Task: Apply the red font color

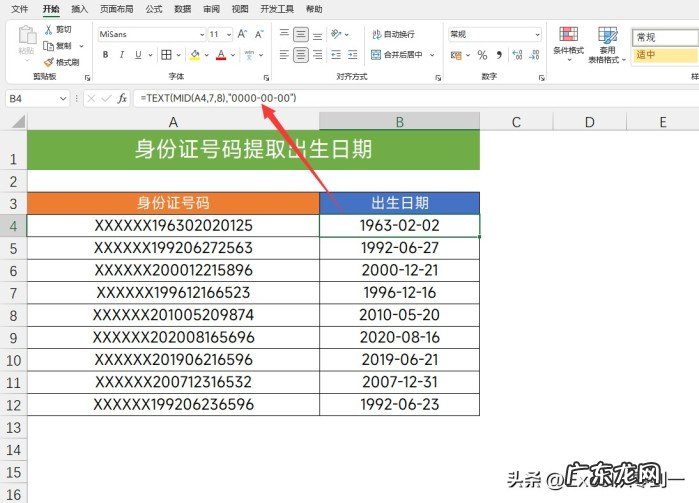Action: pos(221,55)
